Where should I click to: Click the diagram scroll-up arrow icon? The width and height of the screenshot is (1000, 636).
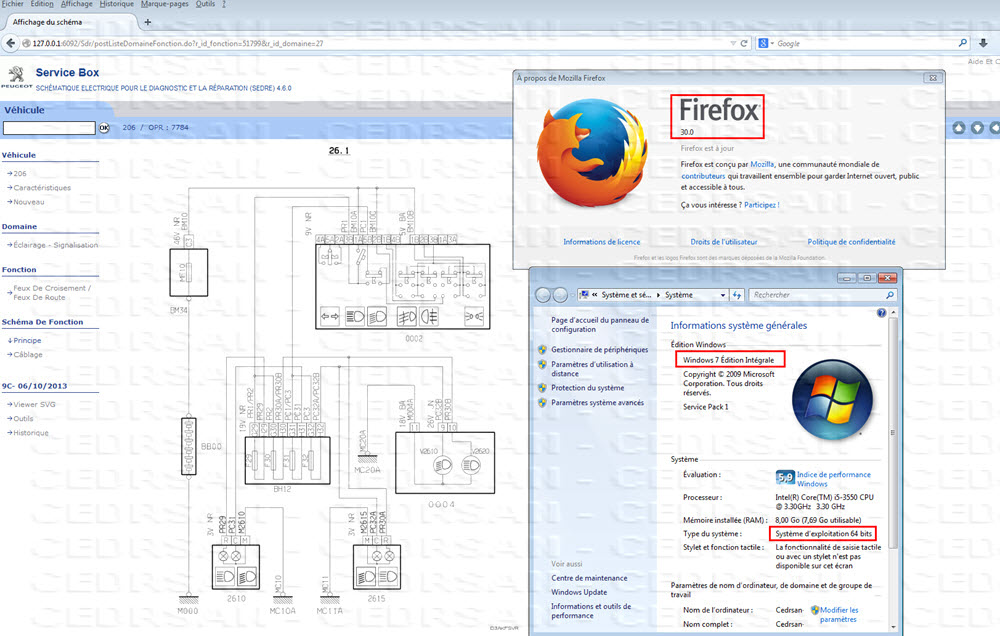959,128
